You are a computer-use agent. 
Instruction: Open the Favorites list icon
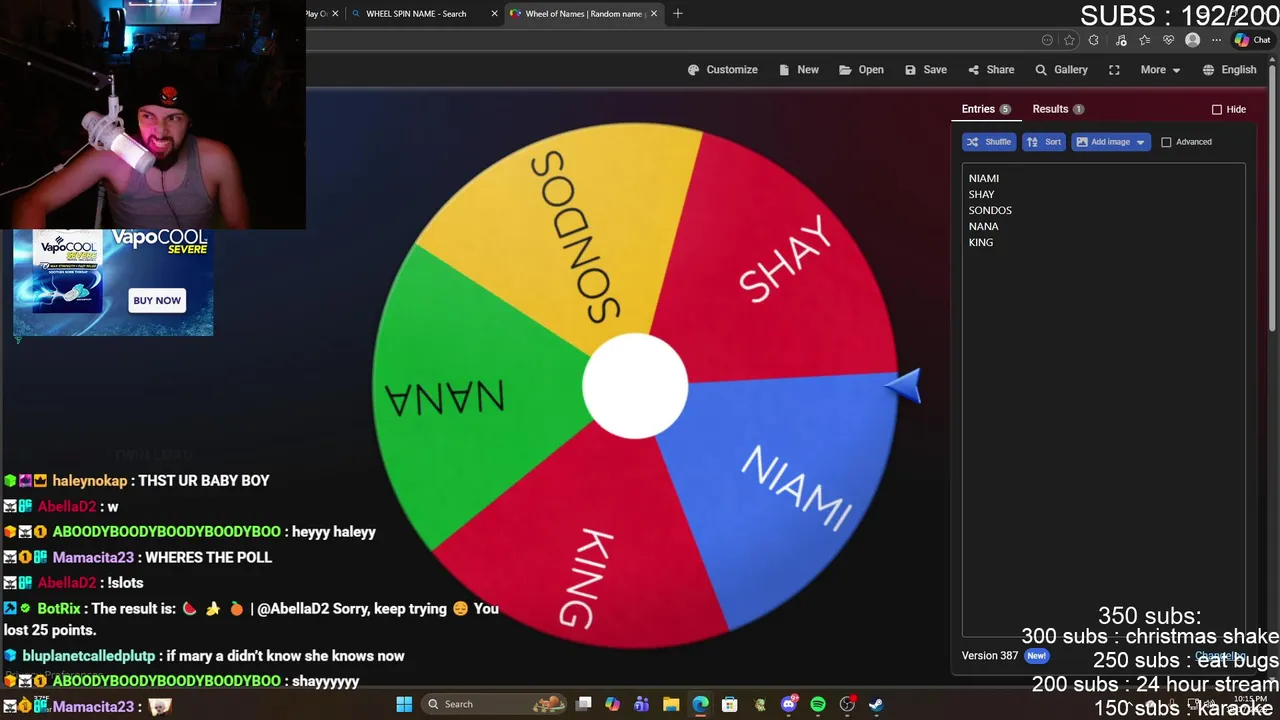coord(1145,40)
